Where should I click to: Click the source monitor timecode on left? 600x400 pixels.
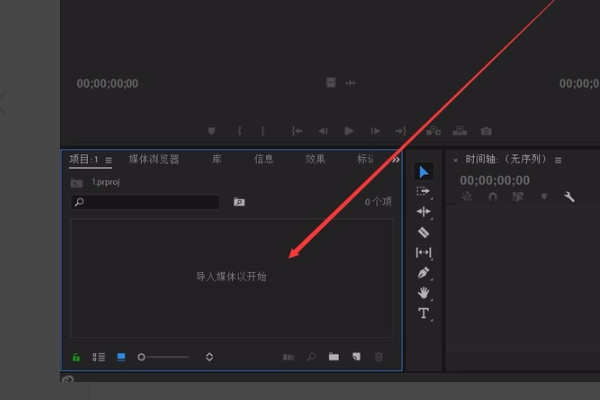[108, 83]
